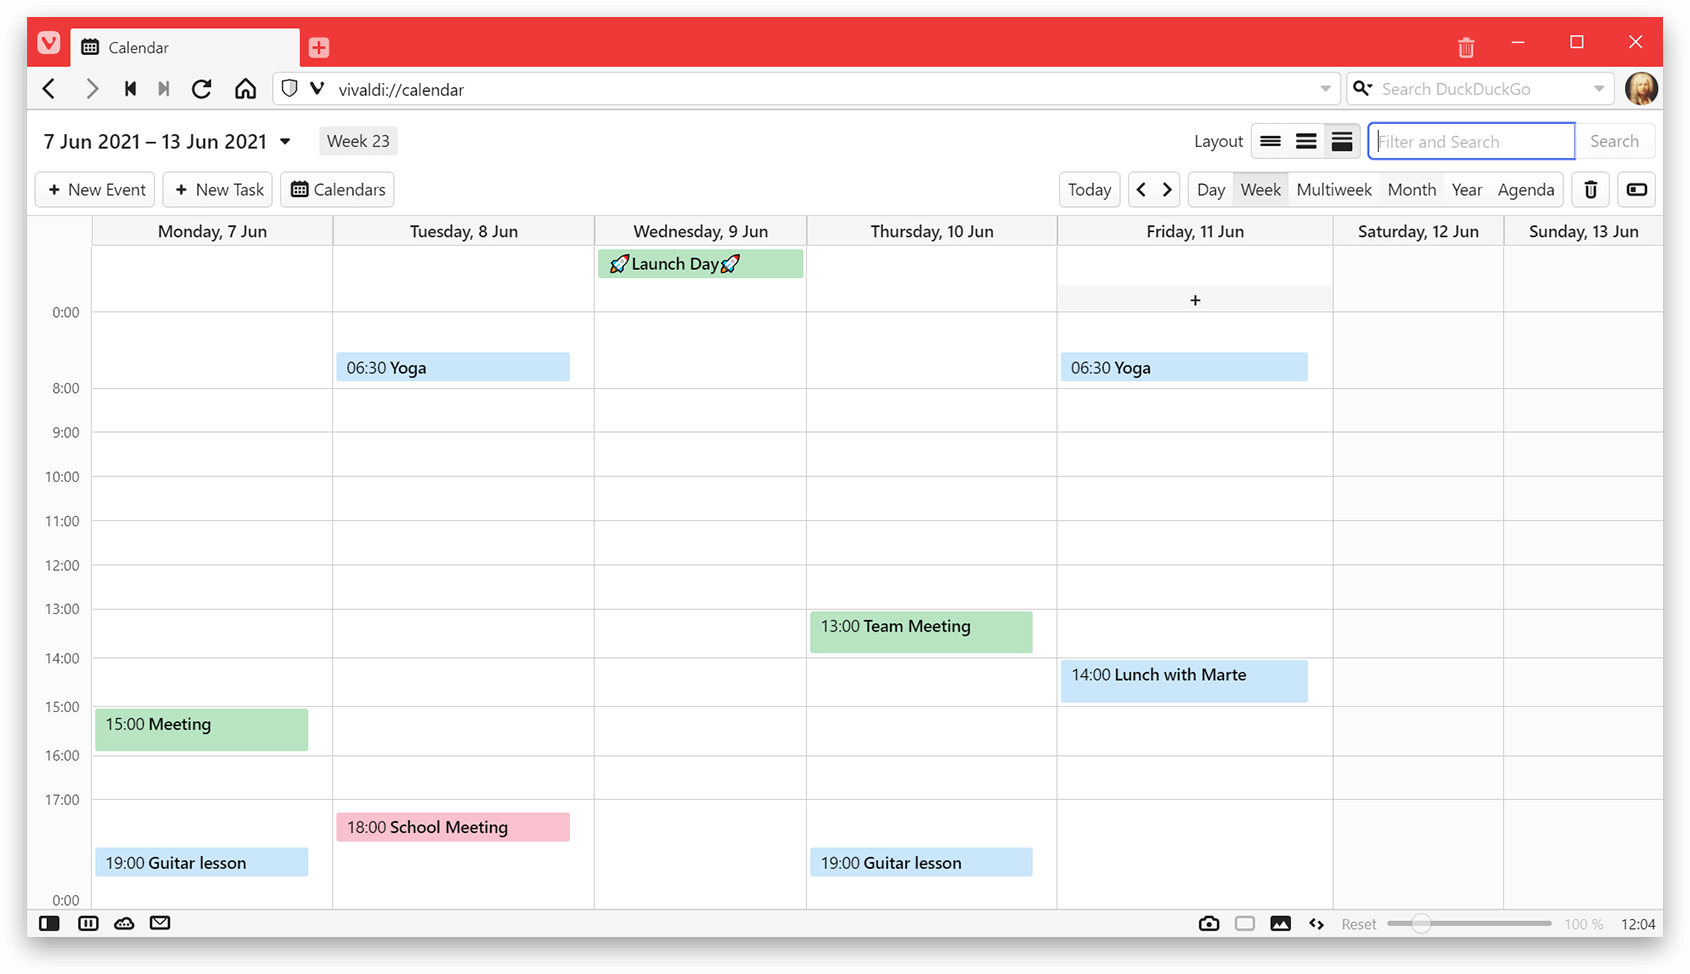1690x974 pixels.
Task: Toggle the task display switch near trash icon
Action: coord(1636,189)
